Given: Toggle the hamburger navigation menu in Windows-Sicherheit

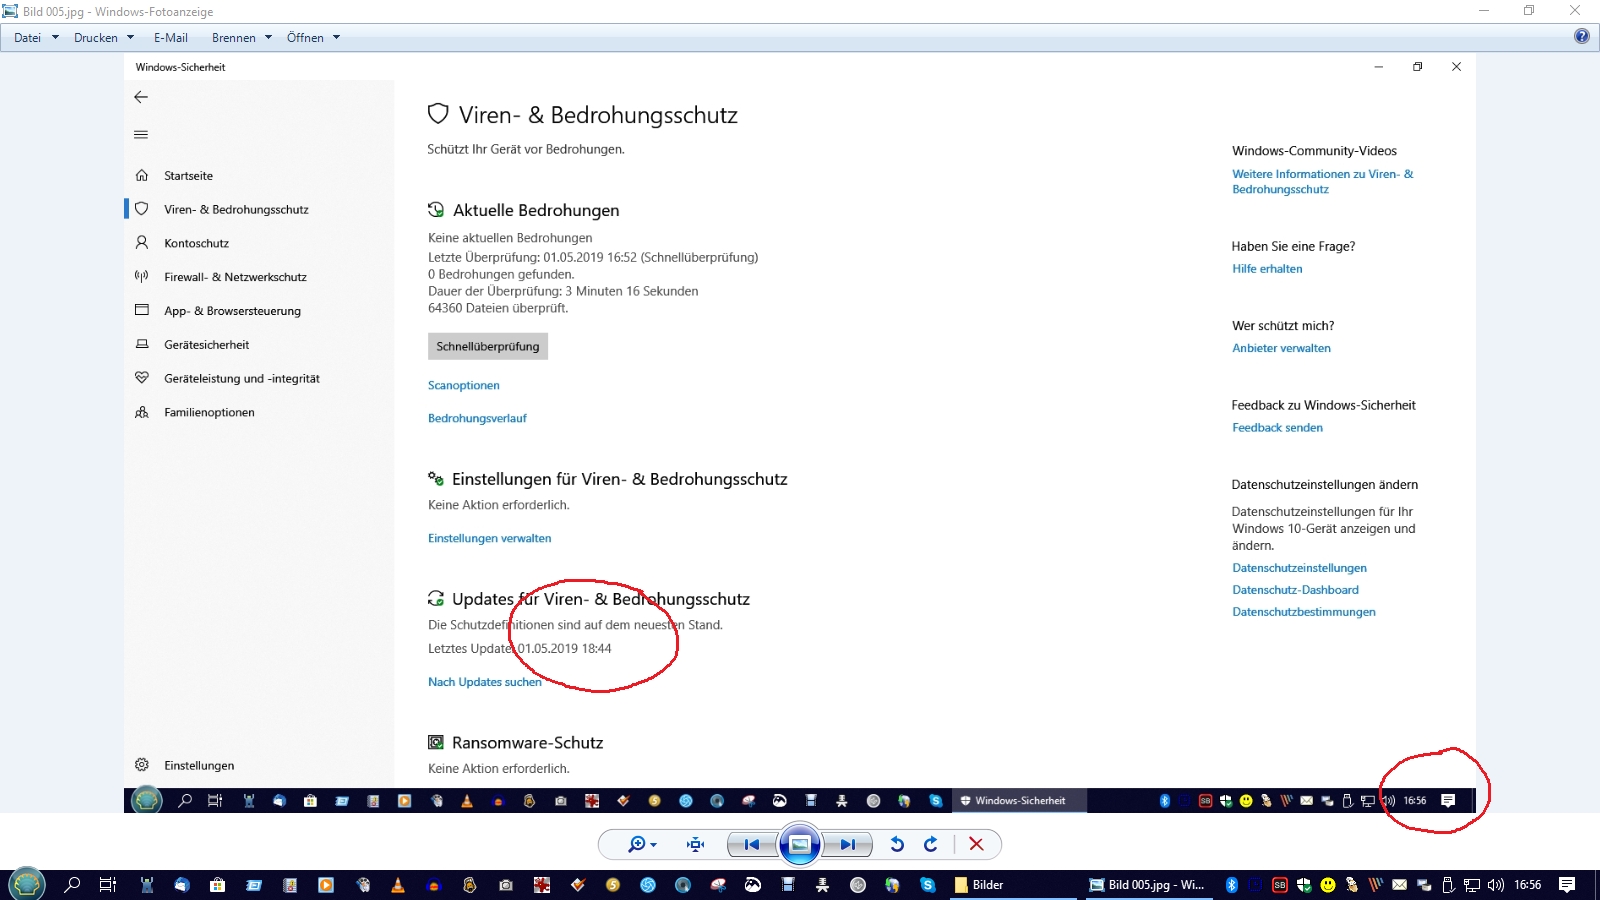Looking at the screenshot, I should 141,134.
